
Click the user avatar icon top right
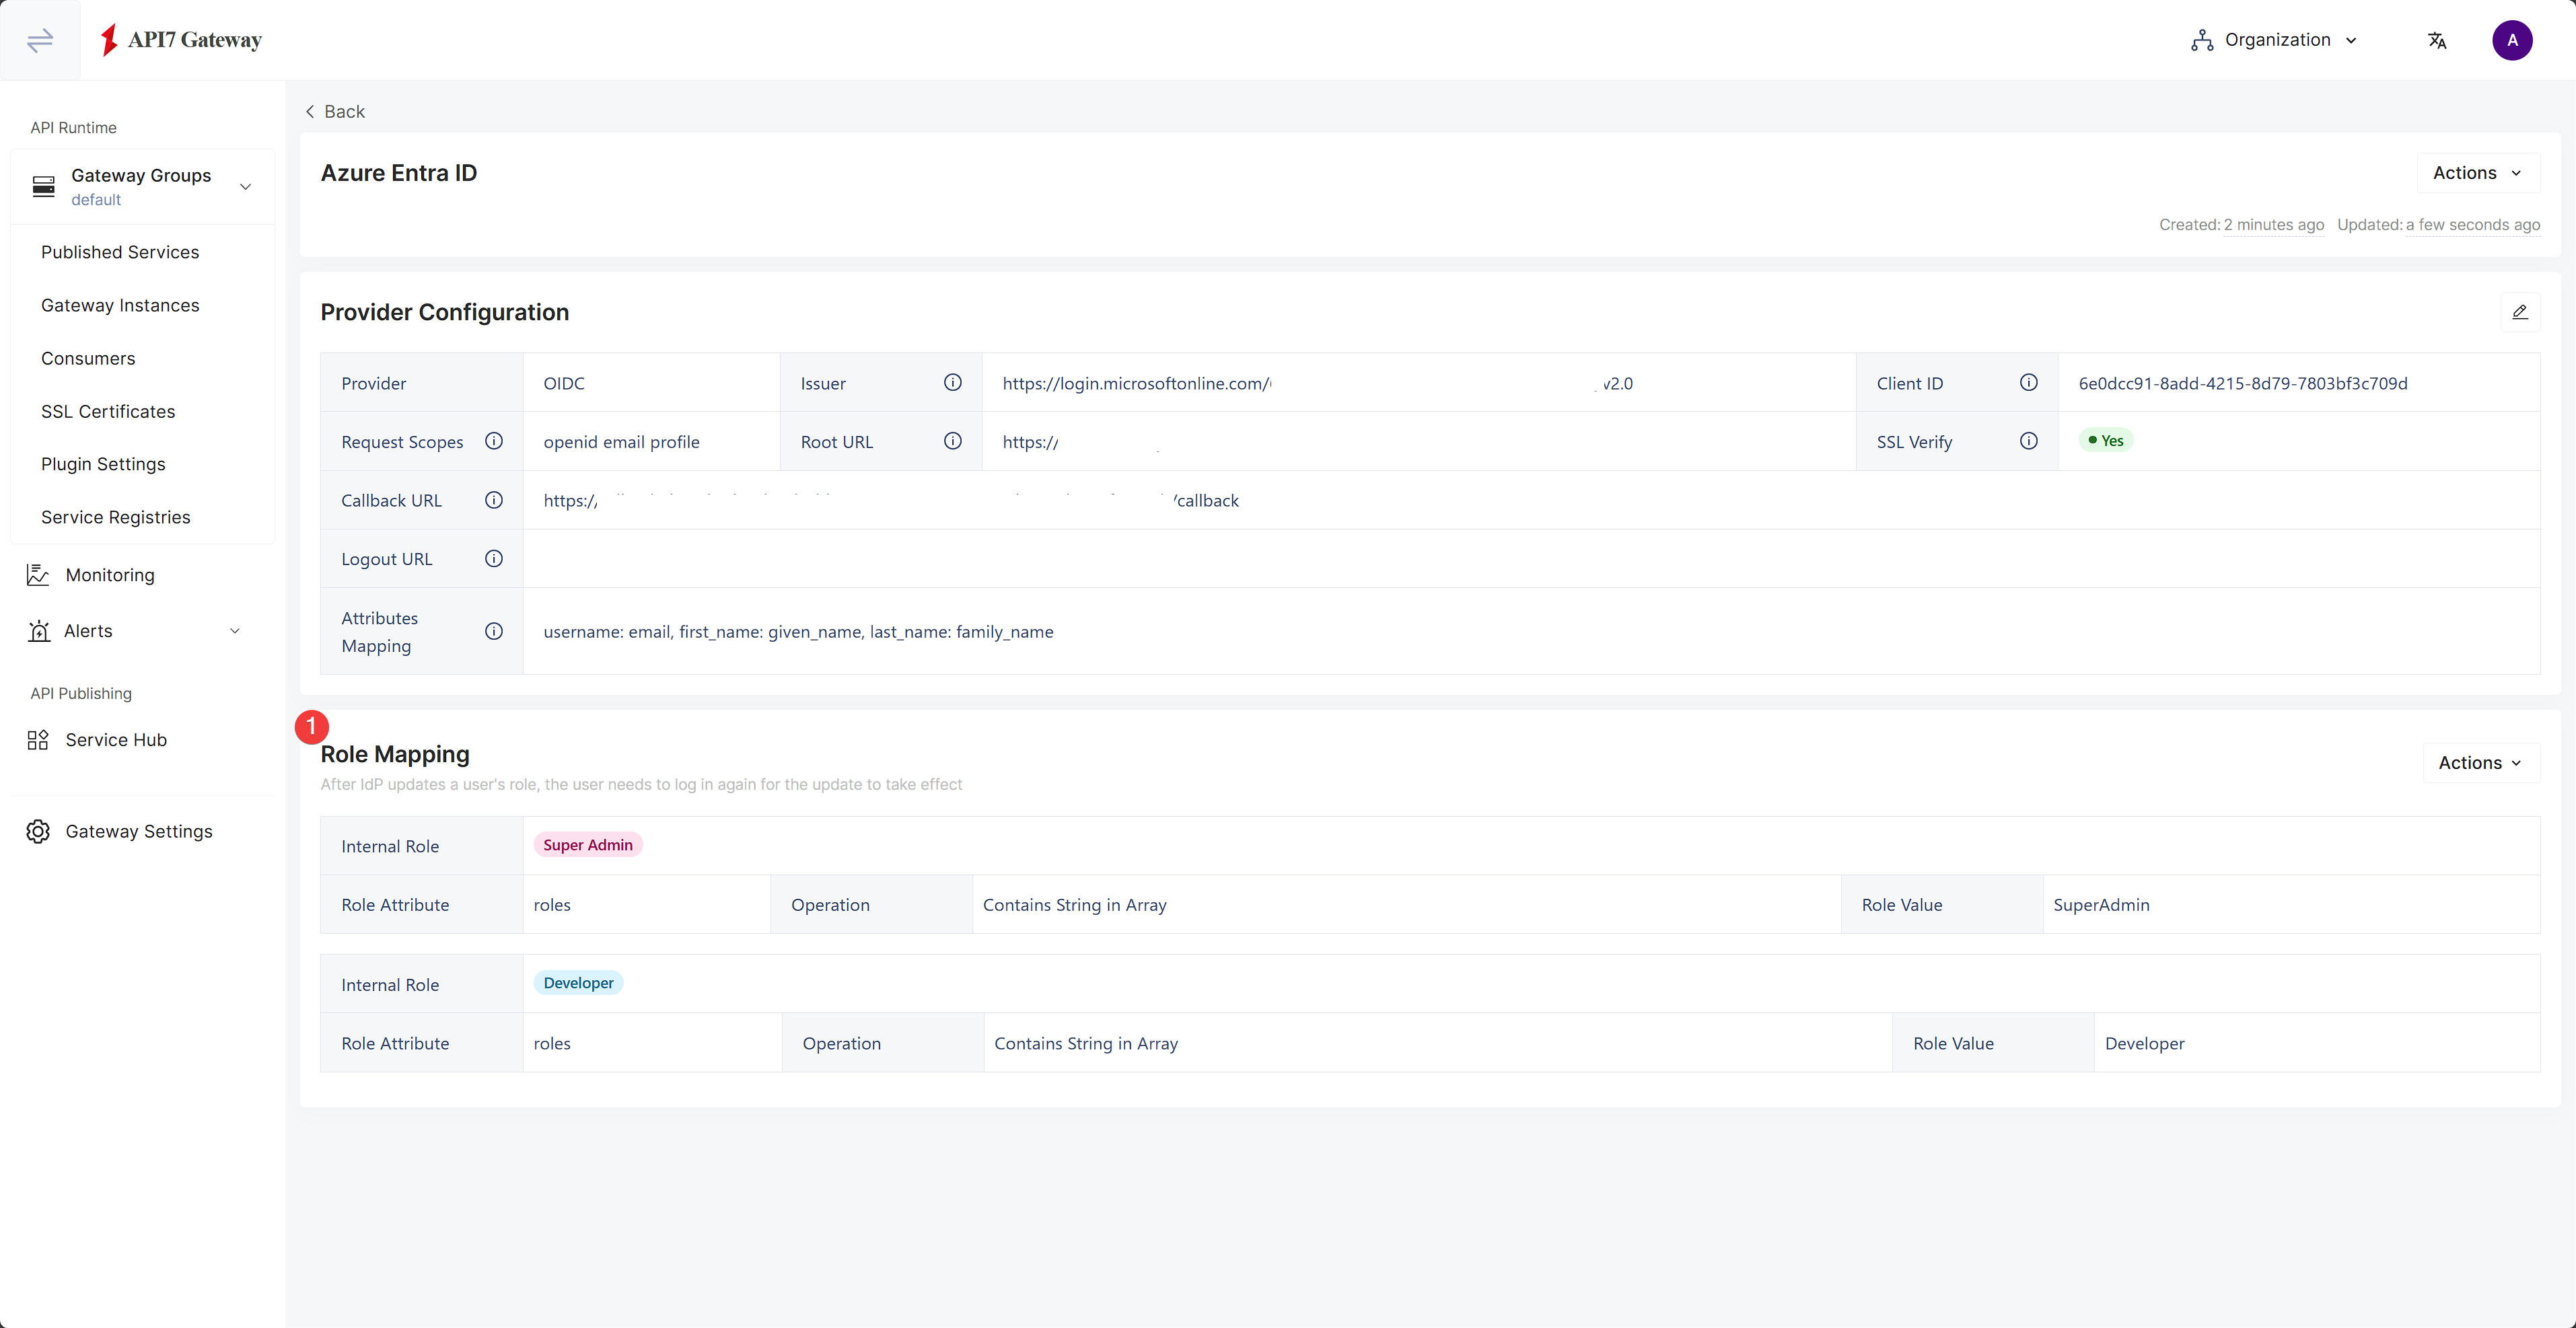coord(2513,39)
